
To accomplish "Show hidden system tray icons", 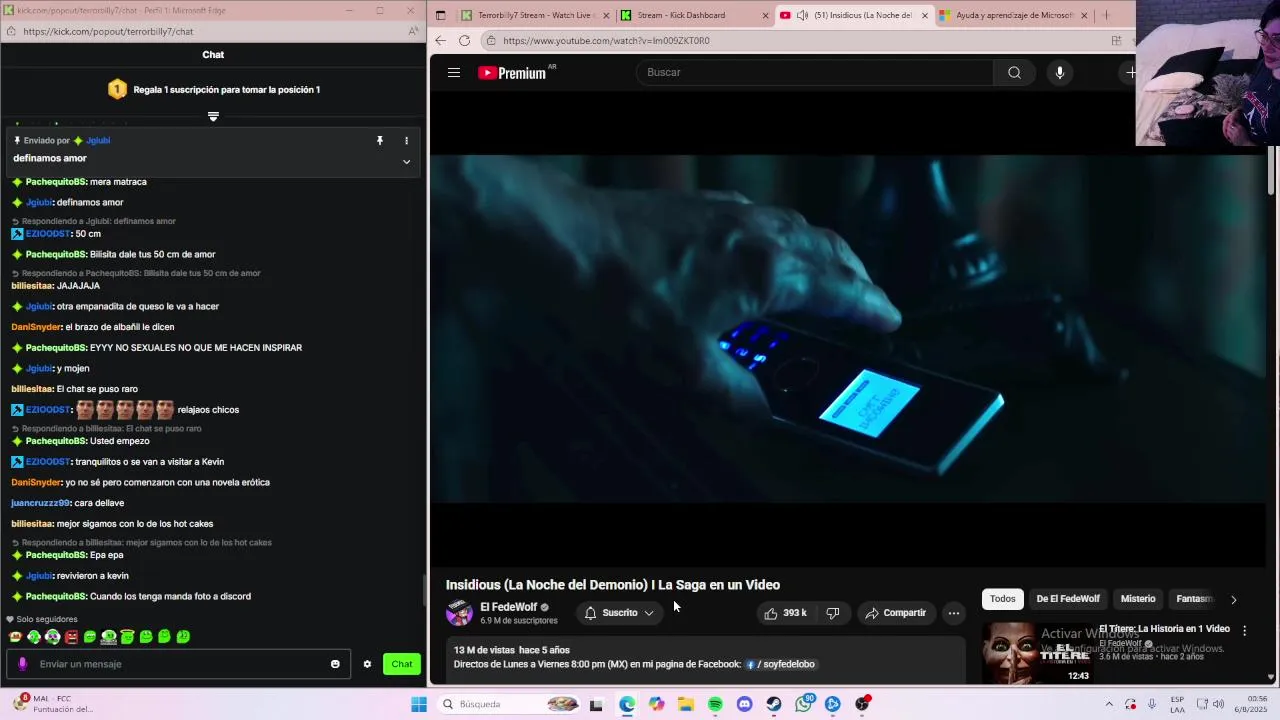I will (1108, 704).
